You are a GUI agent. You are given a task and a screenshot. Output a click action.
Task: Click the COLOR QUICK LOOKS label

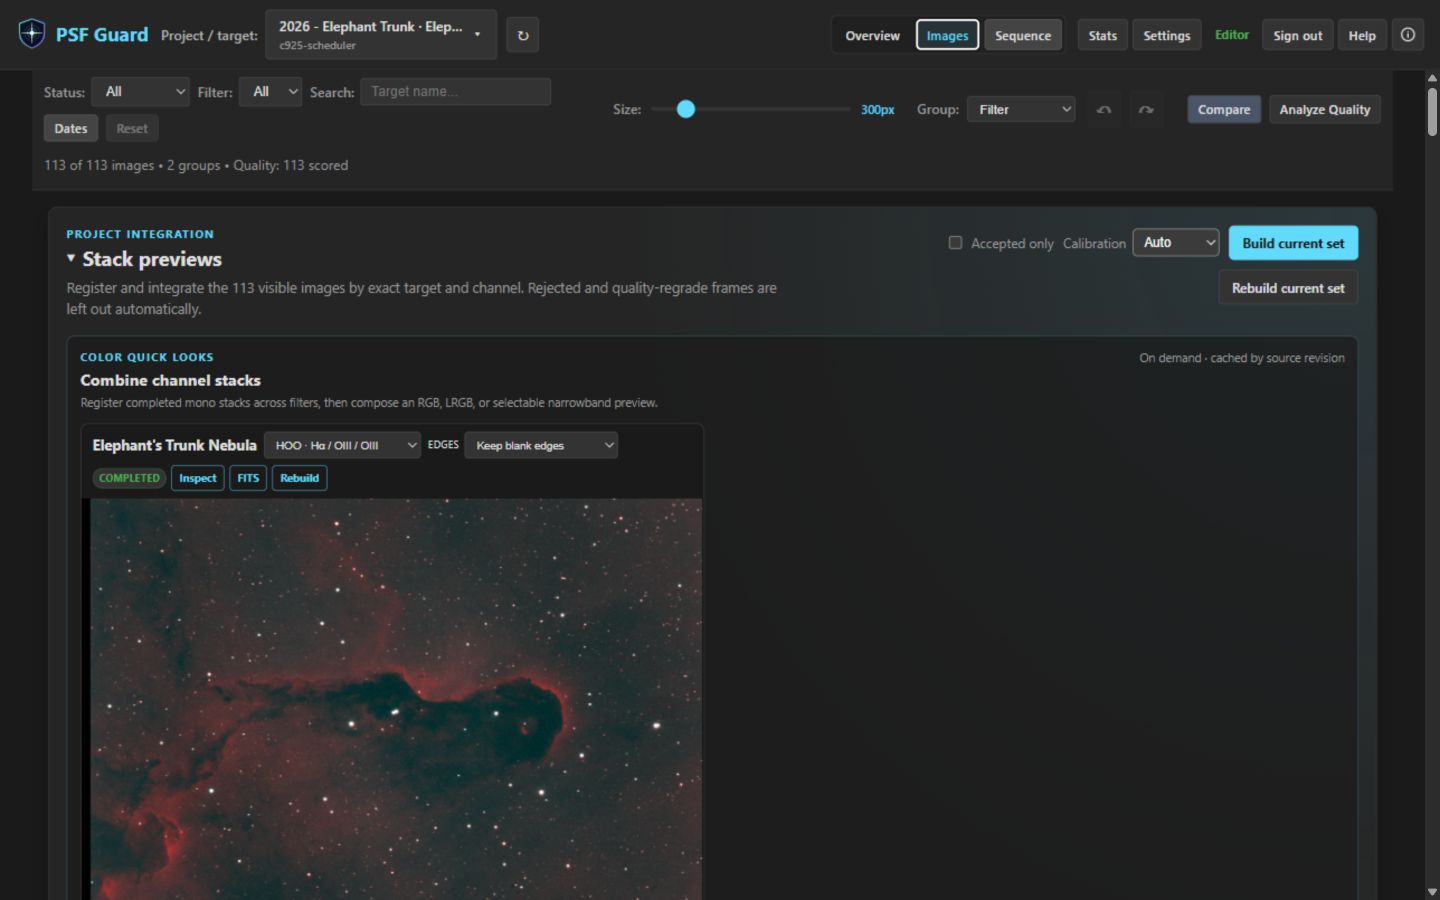pyautogui.click(x=147, y=357)
